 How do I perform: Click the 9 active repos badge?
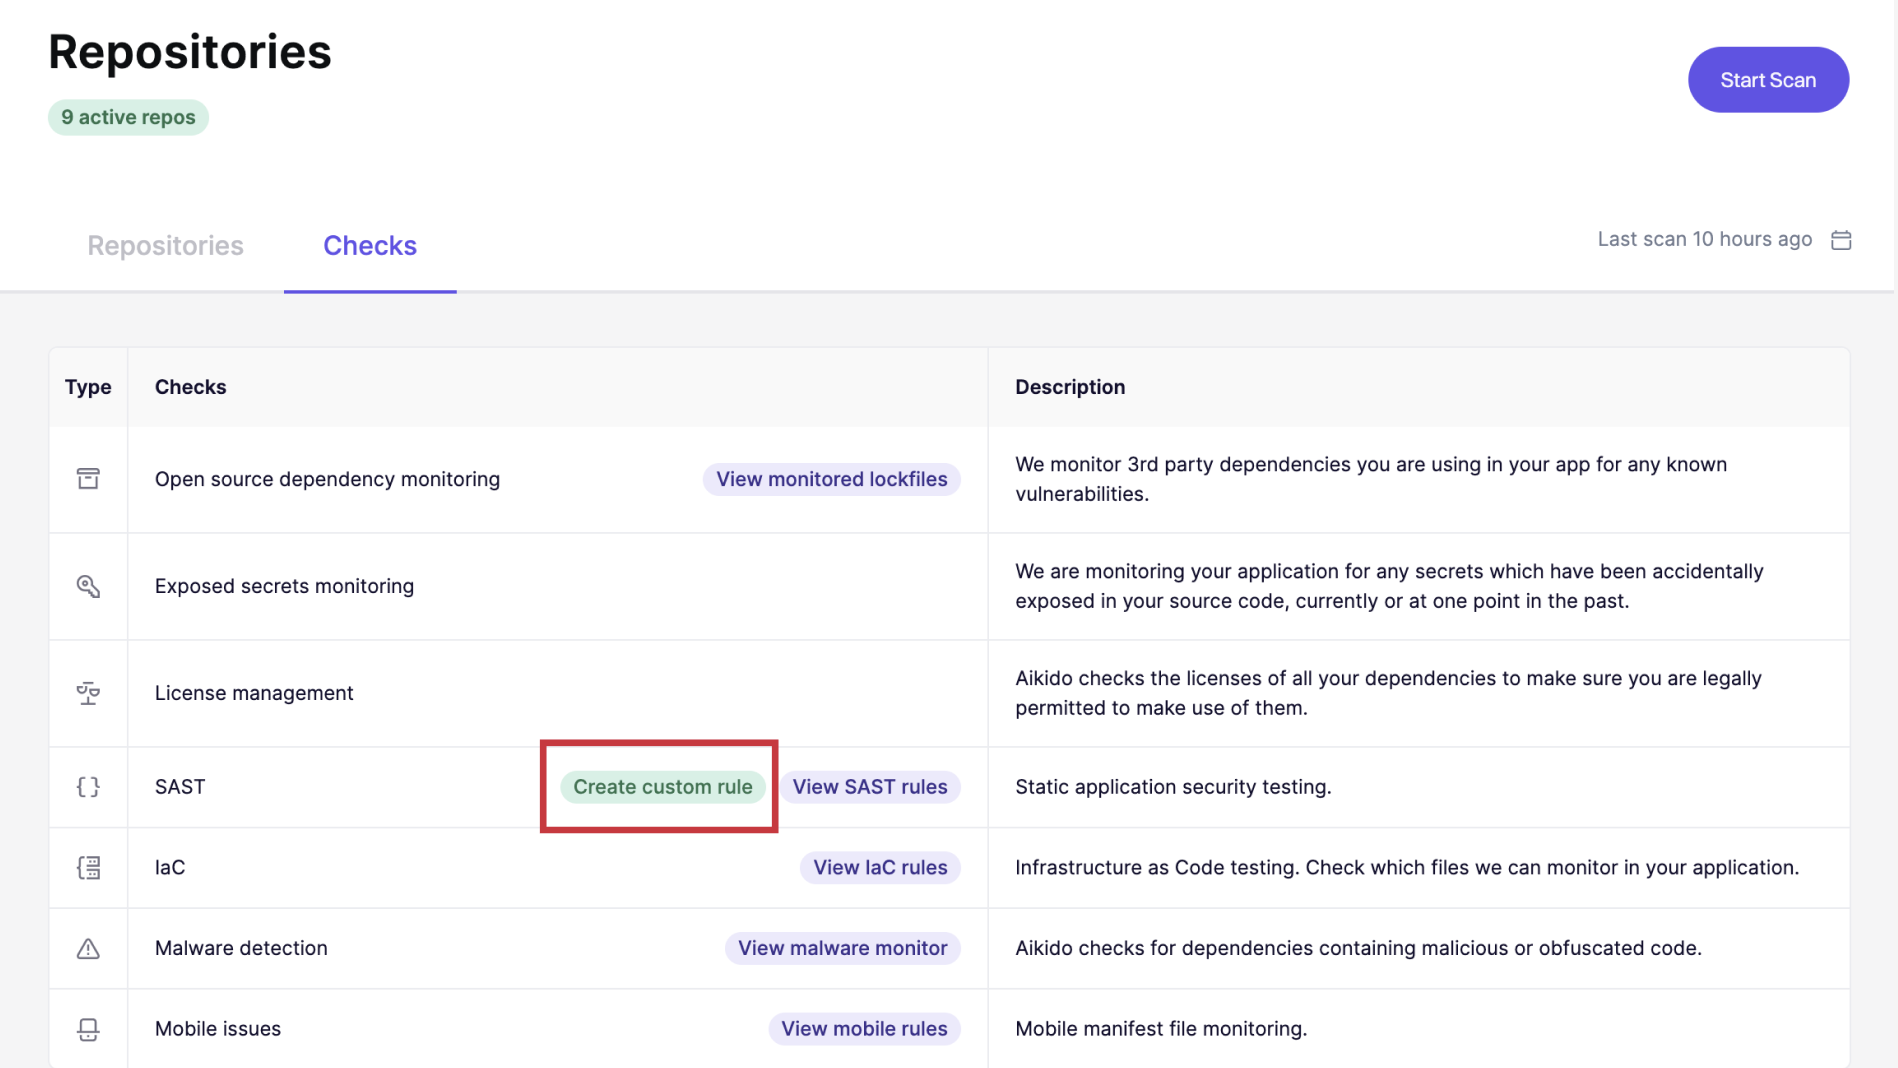pyautogui.click(x=128, y=117)
